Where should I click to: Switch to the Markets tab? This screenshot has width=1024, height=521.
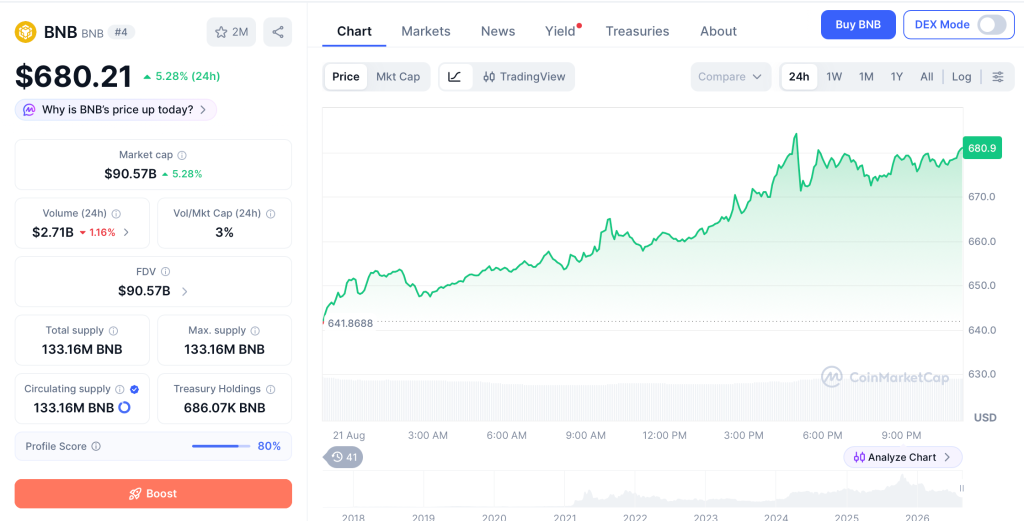[x=426, y=31]
